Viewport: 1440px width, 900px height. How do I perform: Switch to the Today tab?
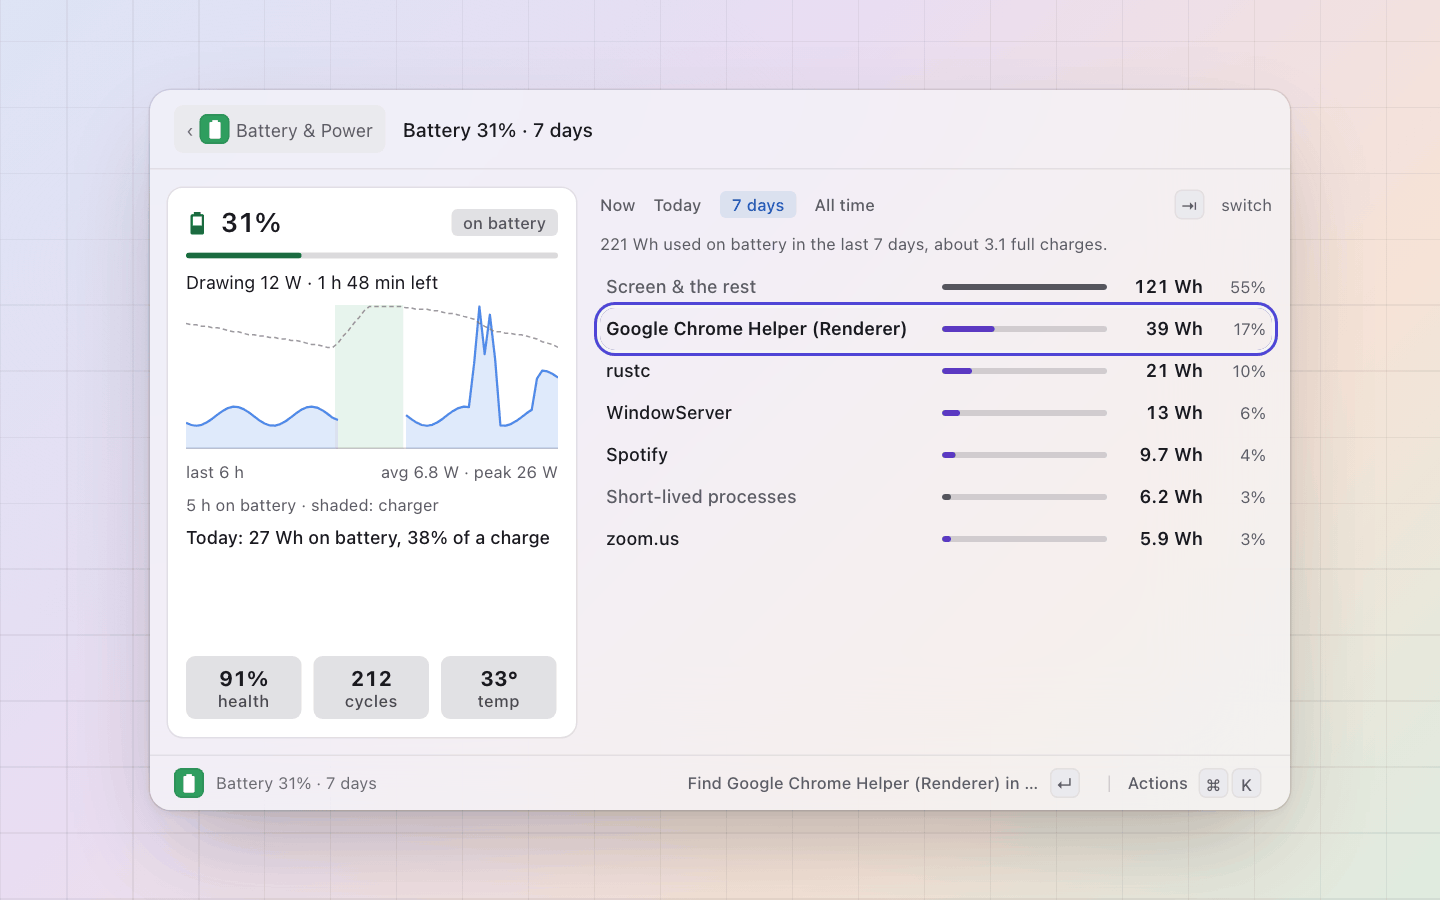coord(677,205)
